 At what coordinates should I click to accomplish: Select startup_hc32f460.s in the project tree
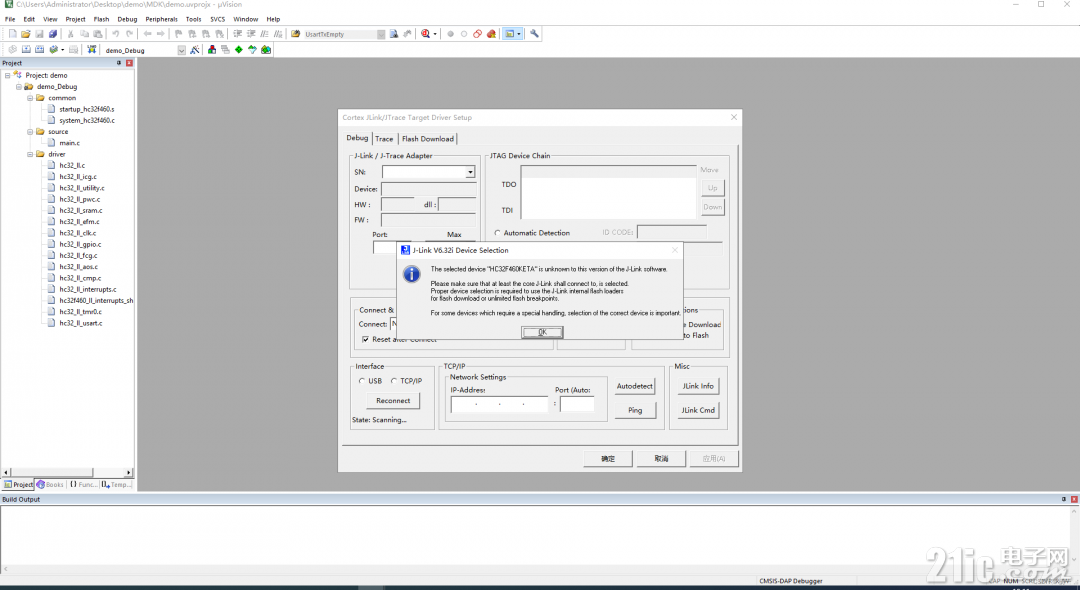87,109
